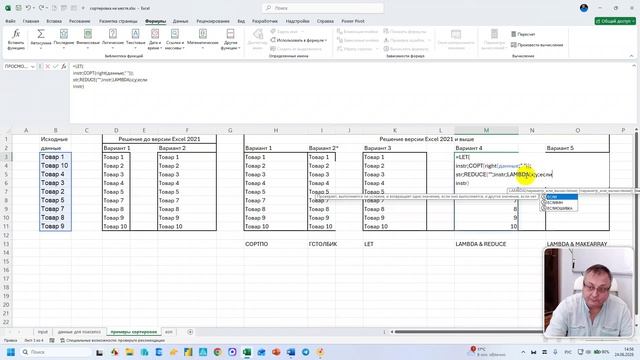This screenshot has height=360, width=640.
Task: Open the Name Manager
Action: (x=258, y=40)
